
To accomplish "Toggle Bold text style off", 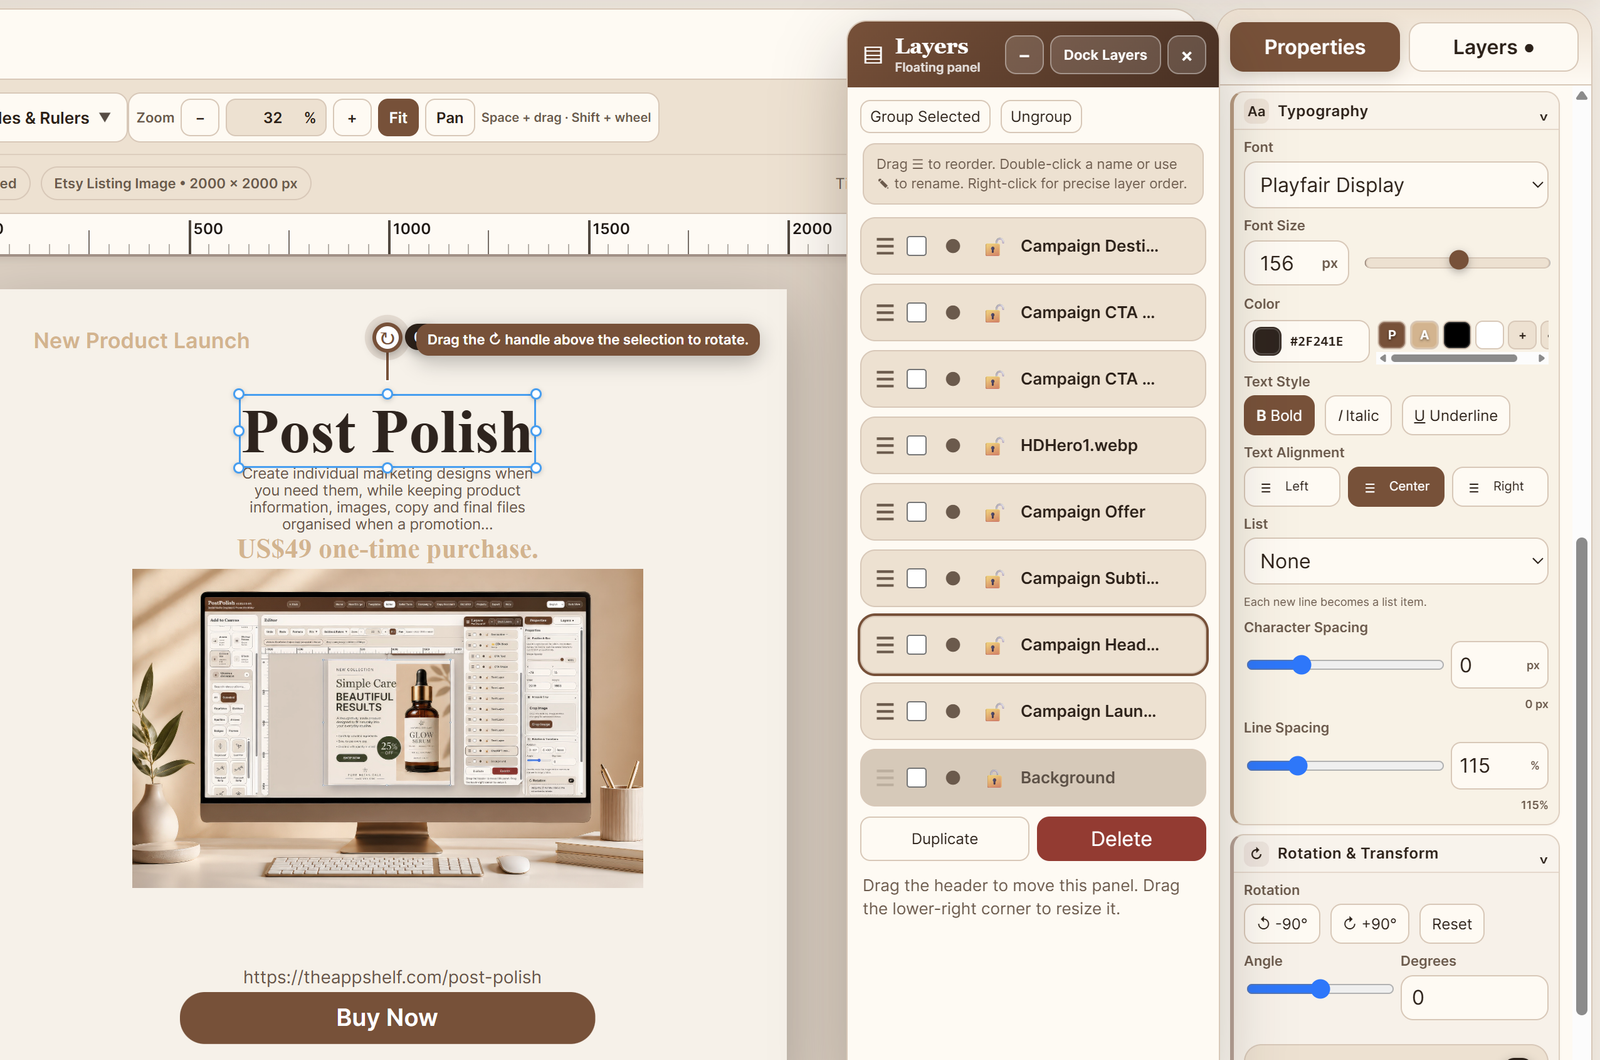I will tap(1279, 416).
